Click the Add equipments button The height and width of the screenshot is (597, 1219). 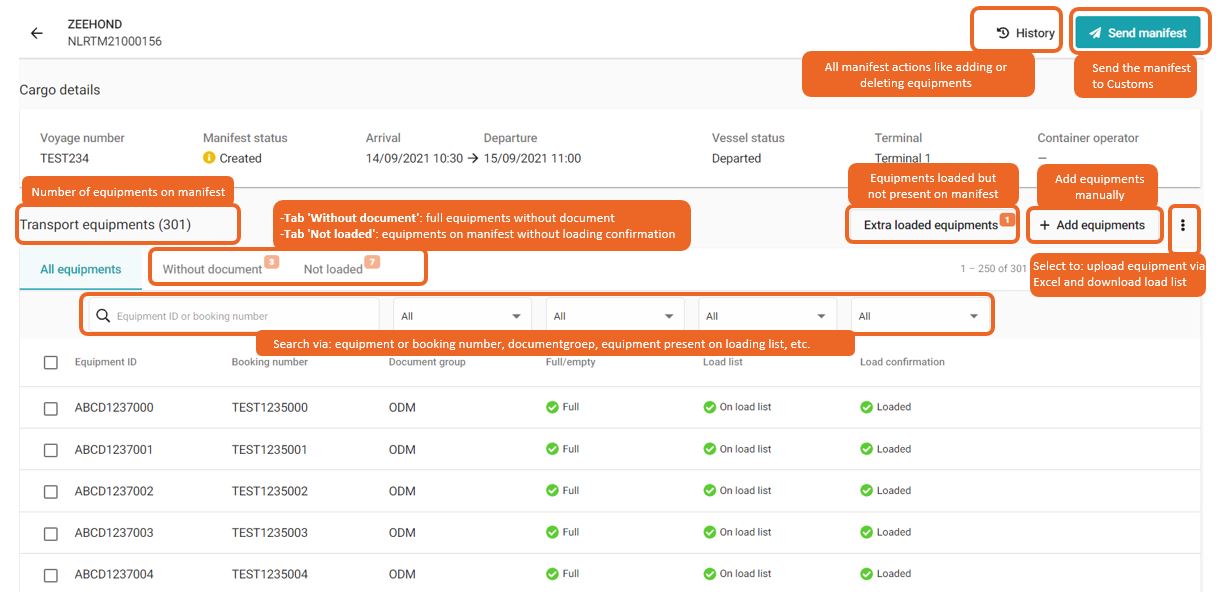click(1094, 225)
